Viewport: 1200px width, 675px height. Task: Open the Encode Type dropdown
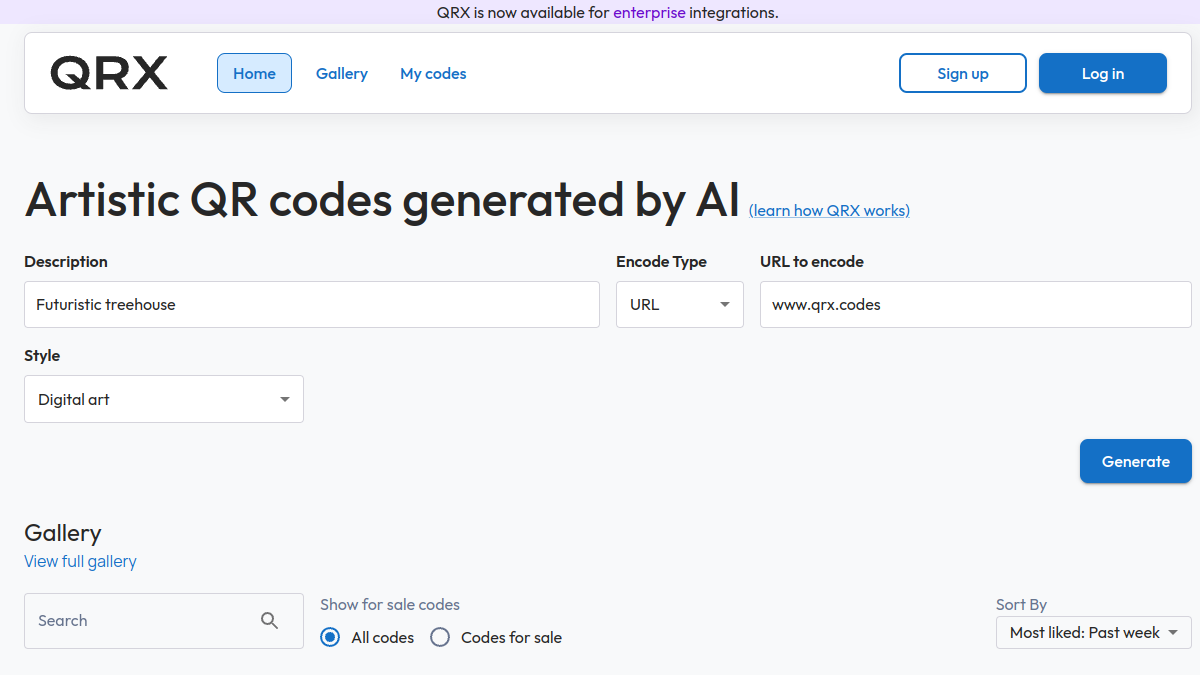[680, 304]
